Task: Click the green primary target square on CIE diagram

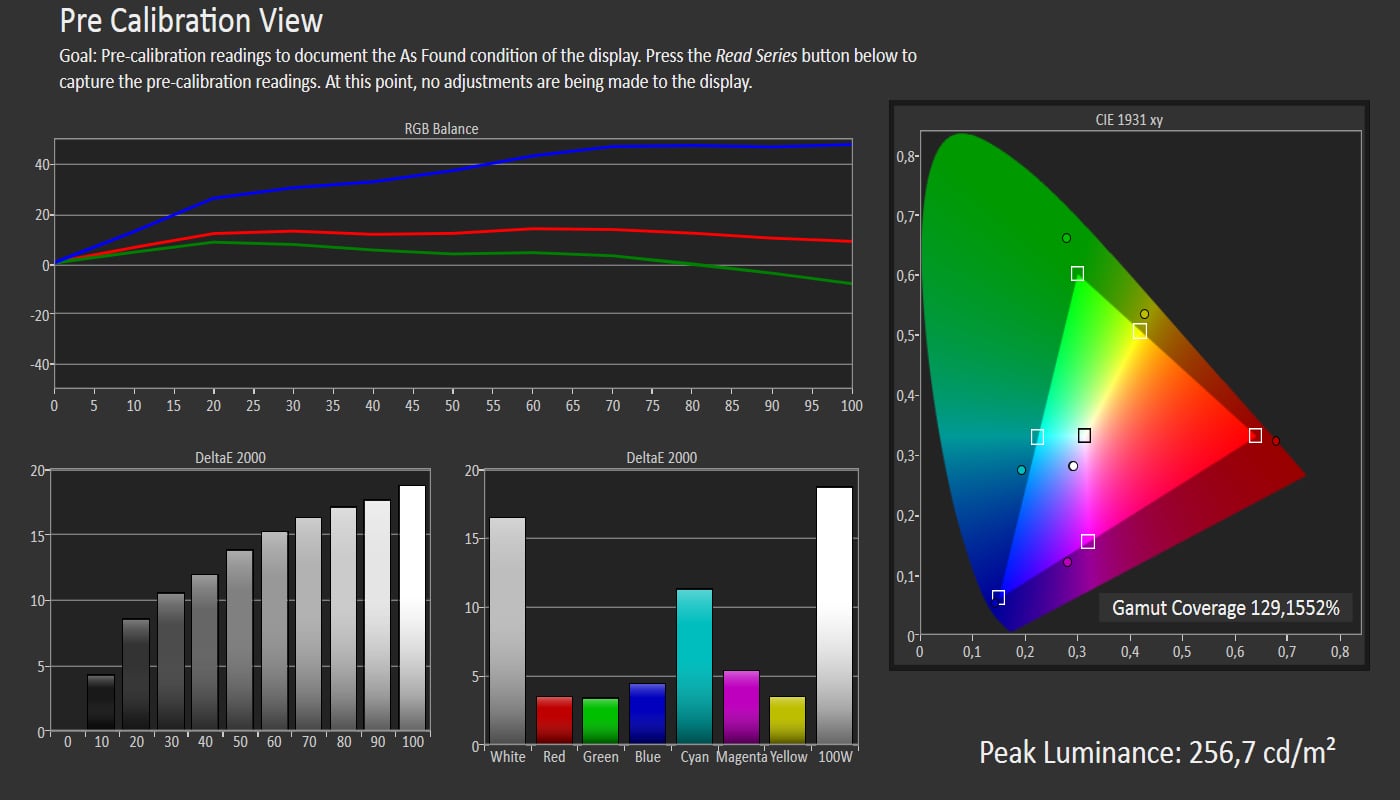Action: 1077,272
